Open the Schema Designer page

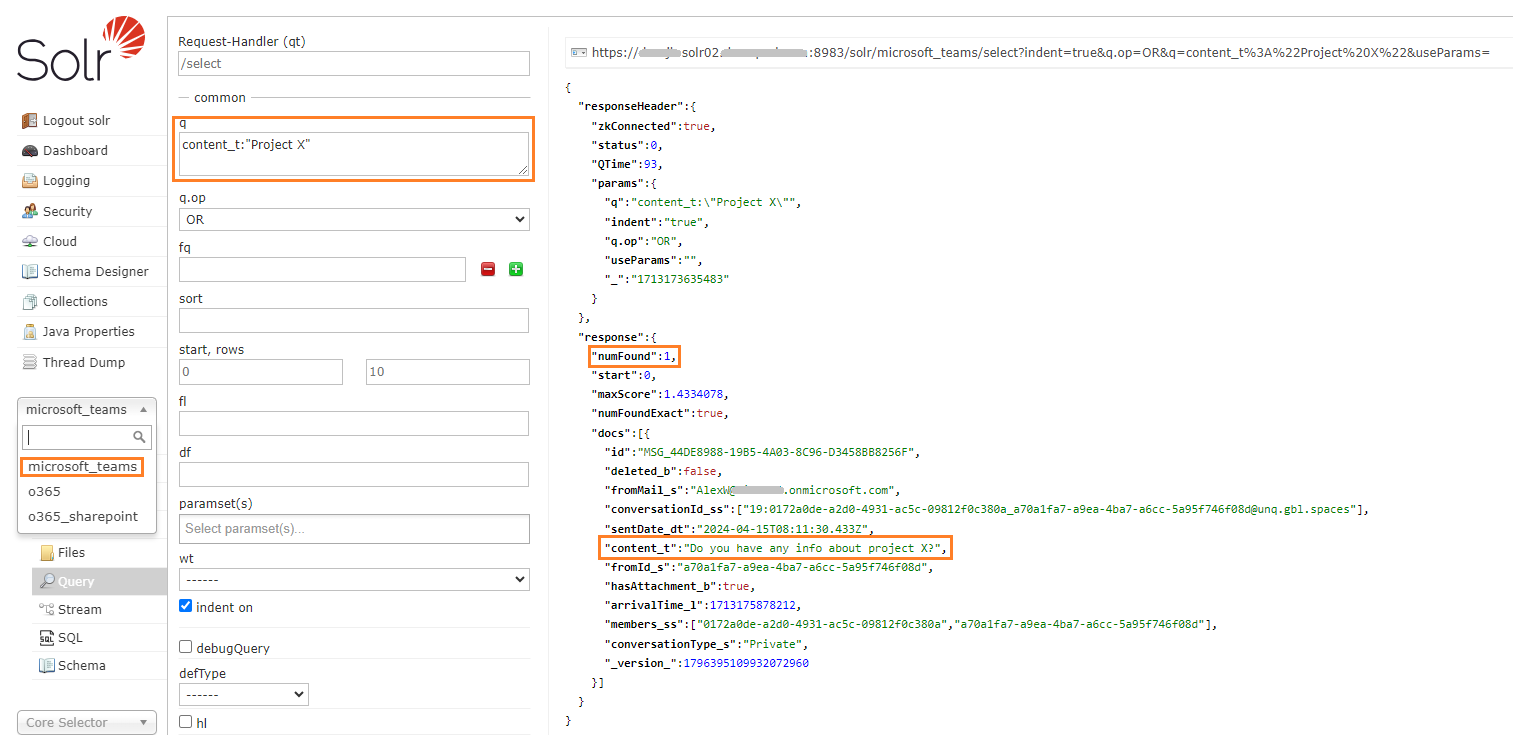[96, 272]
